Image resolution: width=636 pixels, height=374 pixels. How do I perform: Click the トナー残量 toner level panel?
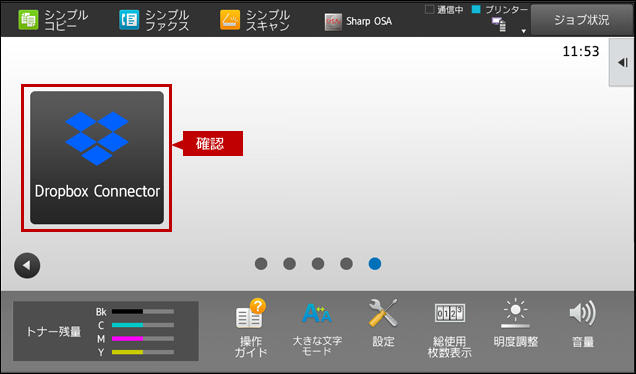tap(106, 331)
